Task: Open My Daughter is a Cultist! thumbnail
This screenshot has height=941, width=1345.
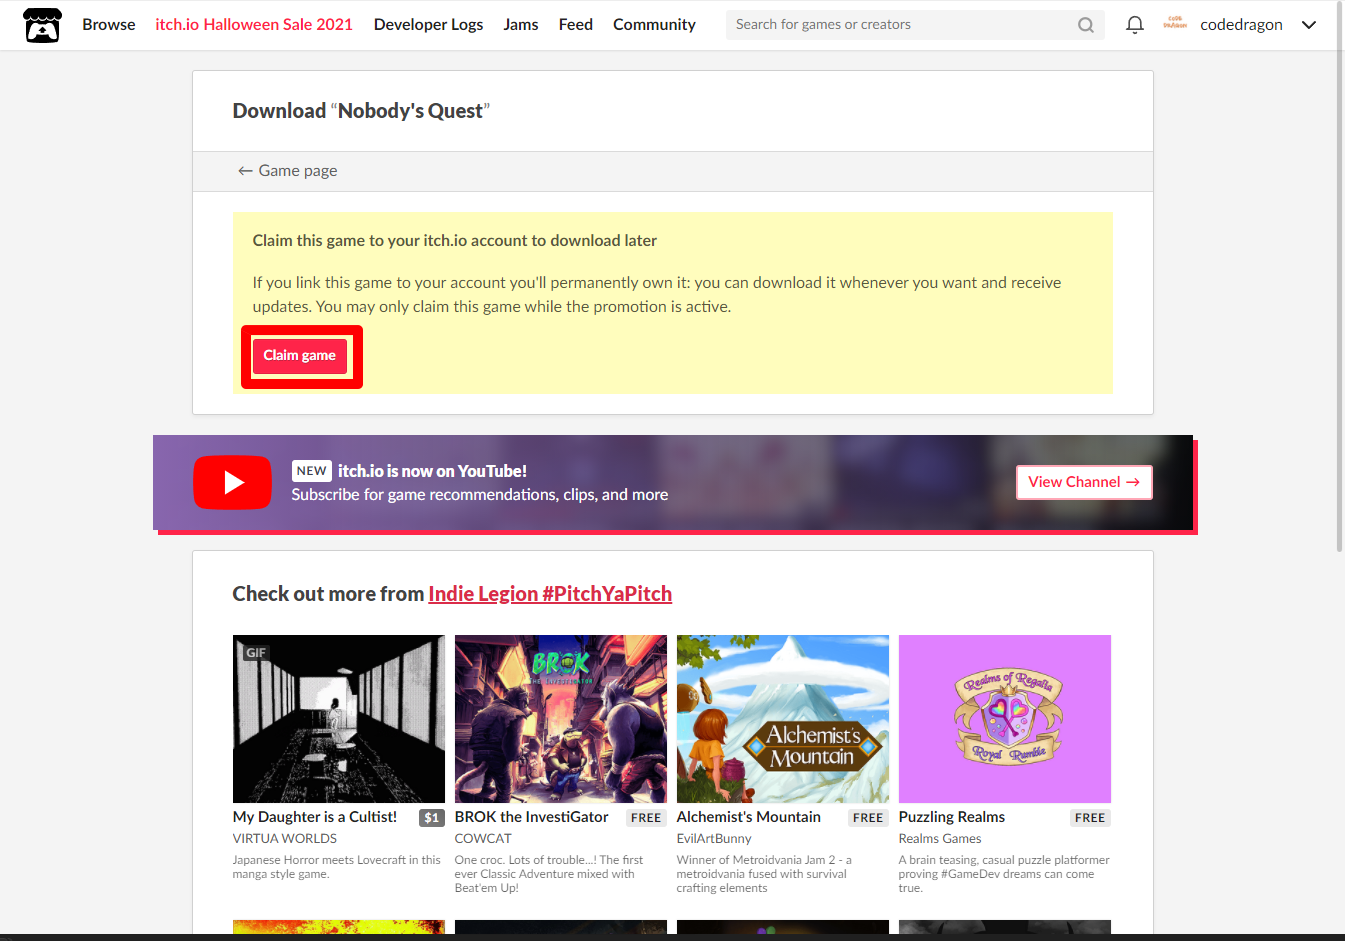Action: (x=339, y=719)
